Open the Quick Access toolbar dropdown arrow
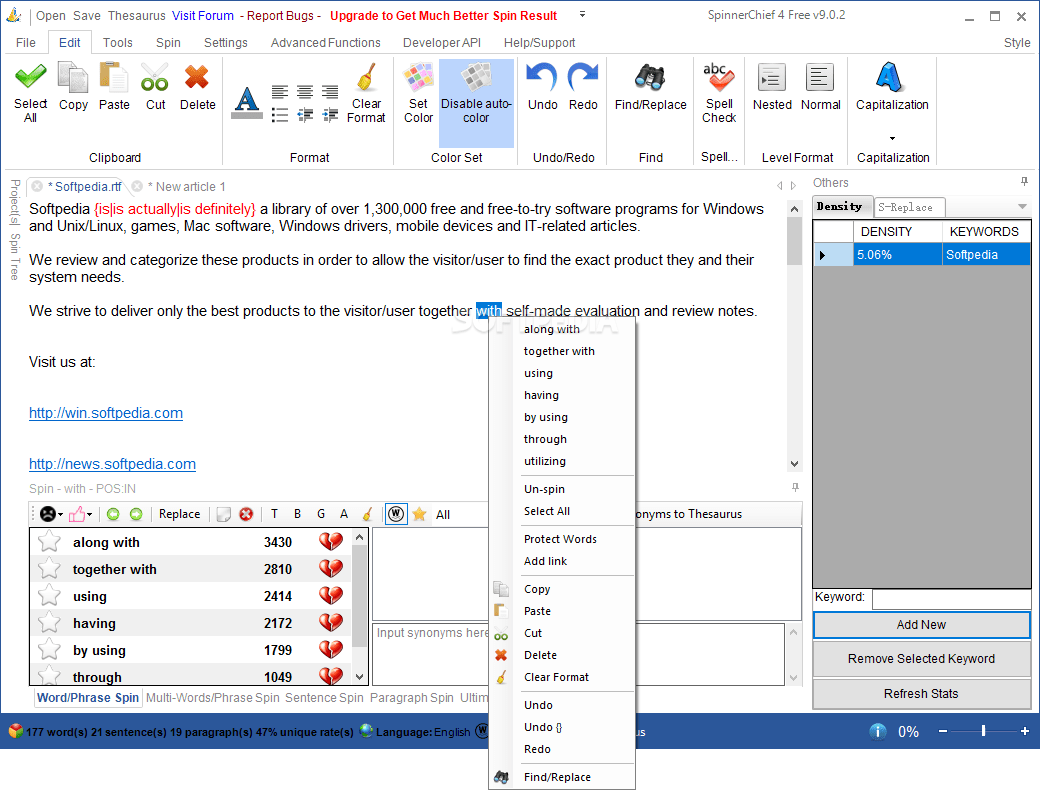 [582, 14]
